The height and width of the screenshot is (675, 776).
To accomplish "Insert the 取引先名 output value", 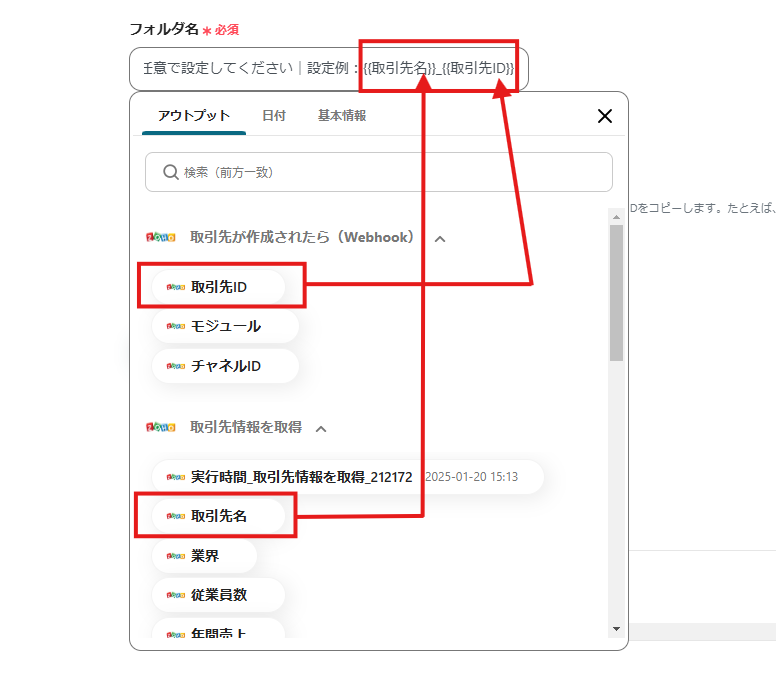I will (218, 516).
